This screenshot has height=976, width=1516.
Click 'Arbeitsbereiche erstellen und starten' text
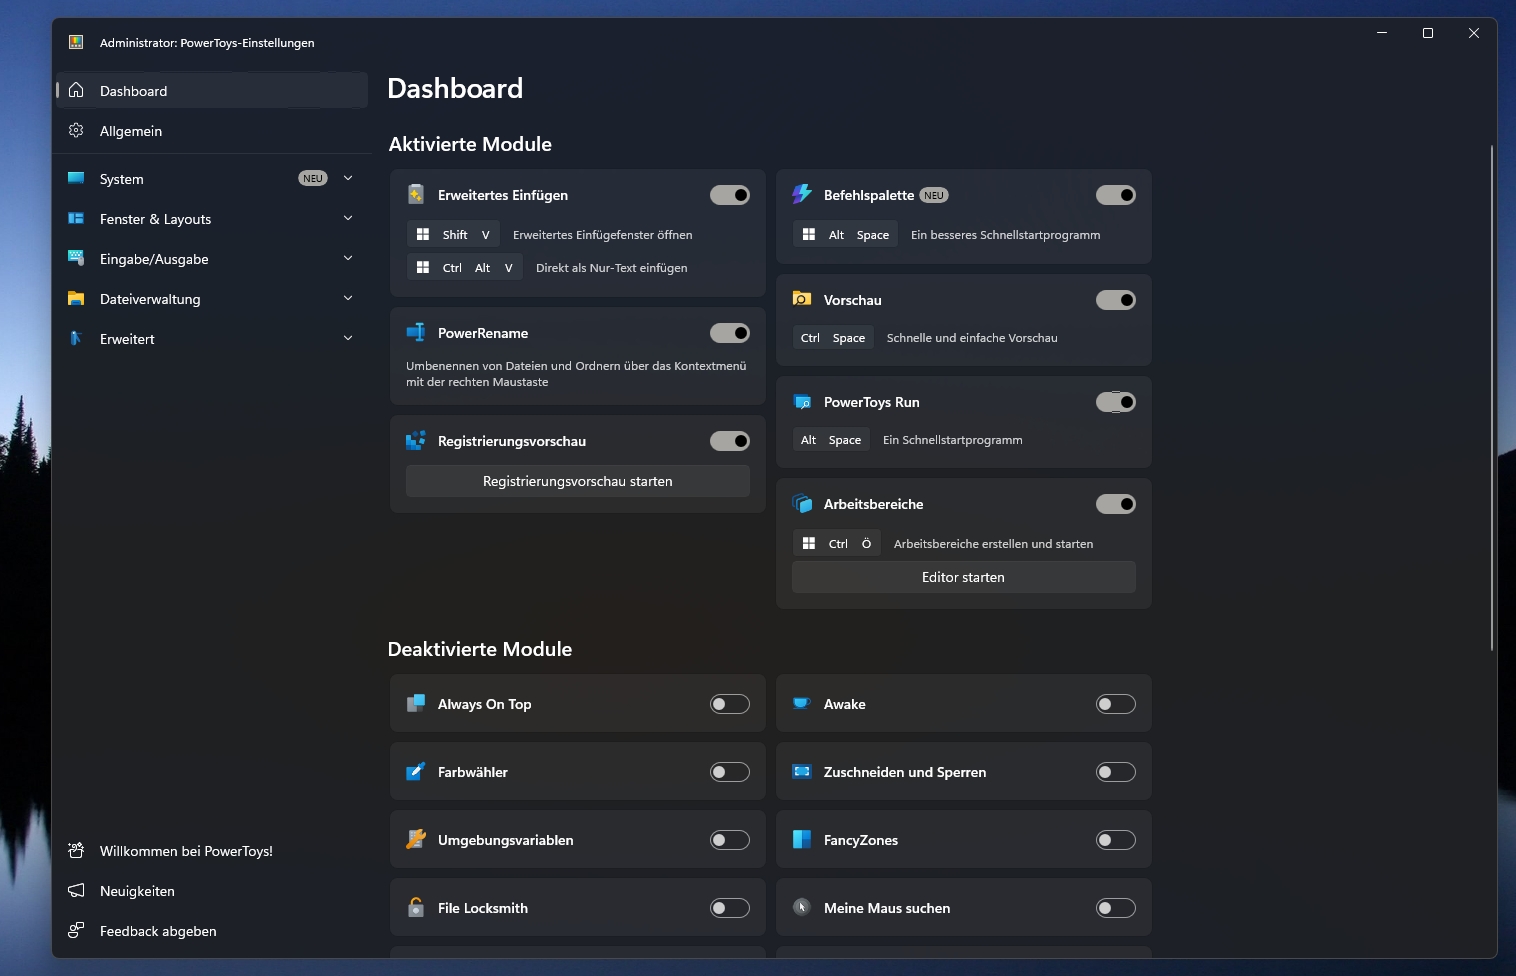click(993, 544)
